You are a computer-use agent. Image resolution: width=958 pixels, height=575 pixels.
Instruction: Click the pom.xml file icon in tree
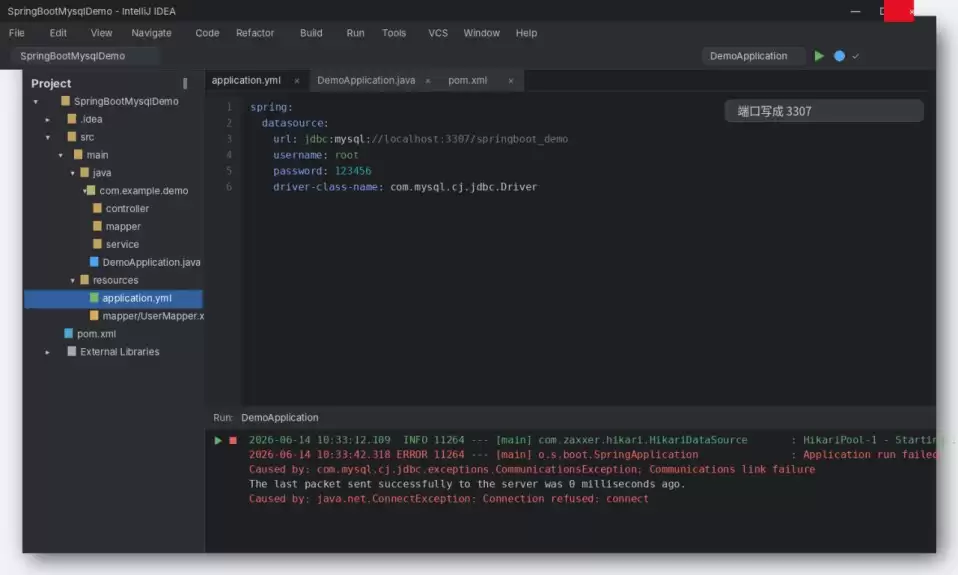pyautogui.click(x=68, y=333)
